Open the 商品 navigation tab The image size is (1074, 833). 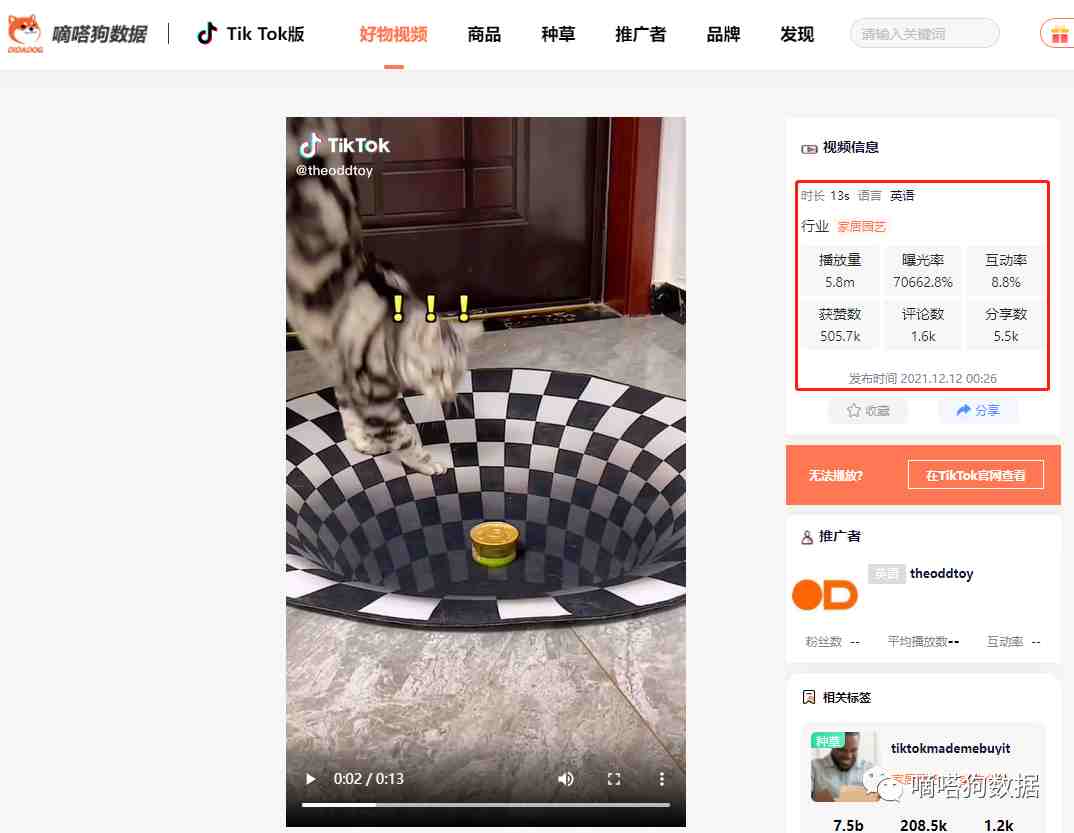(484, 34)
